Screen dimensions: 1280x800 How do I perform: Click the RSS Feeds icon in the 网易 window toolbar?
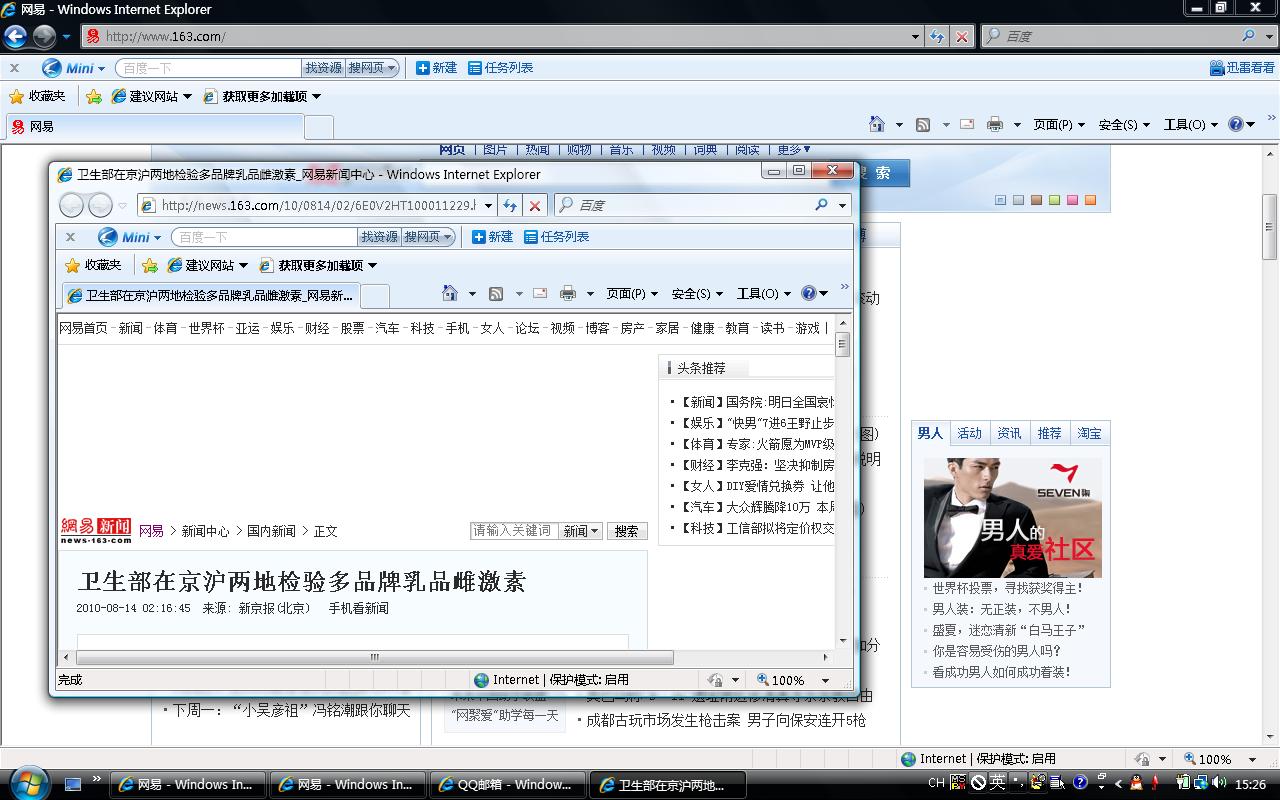[x=923, y=124]
